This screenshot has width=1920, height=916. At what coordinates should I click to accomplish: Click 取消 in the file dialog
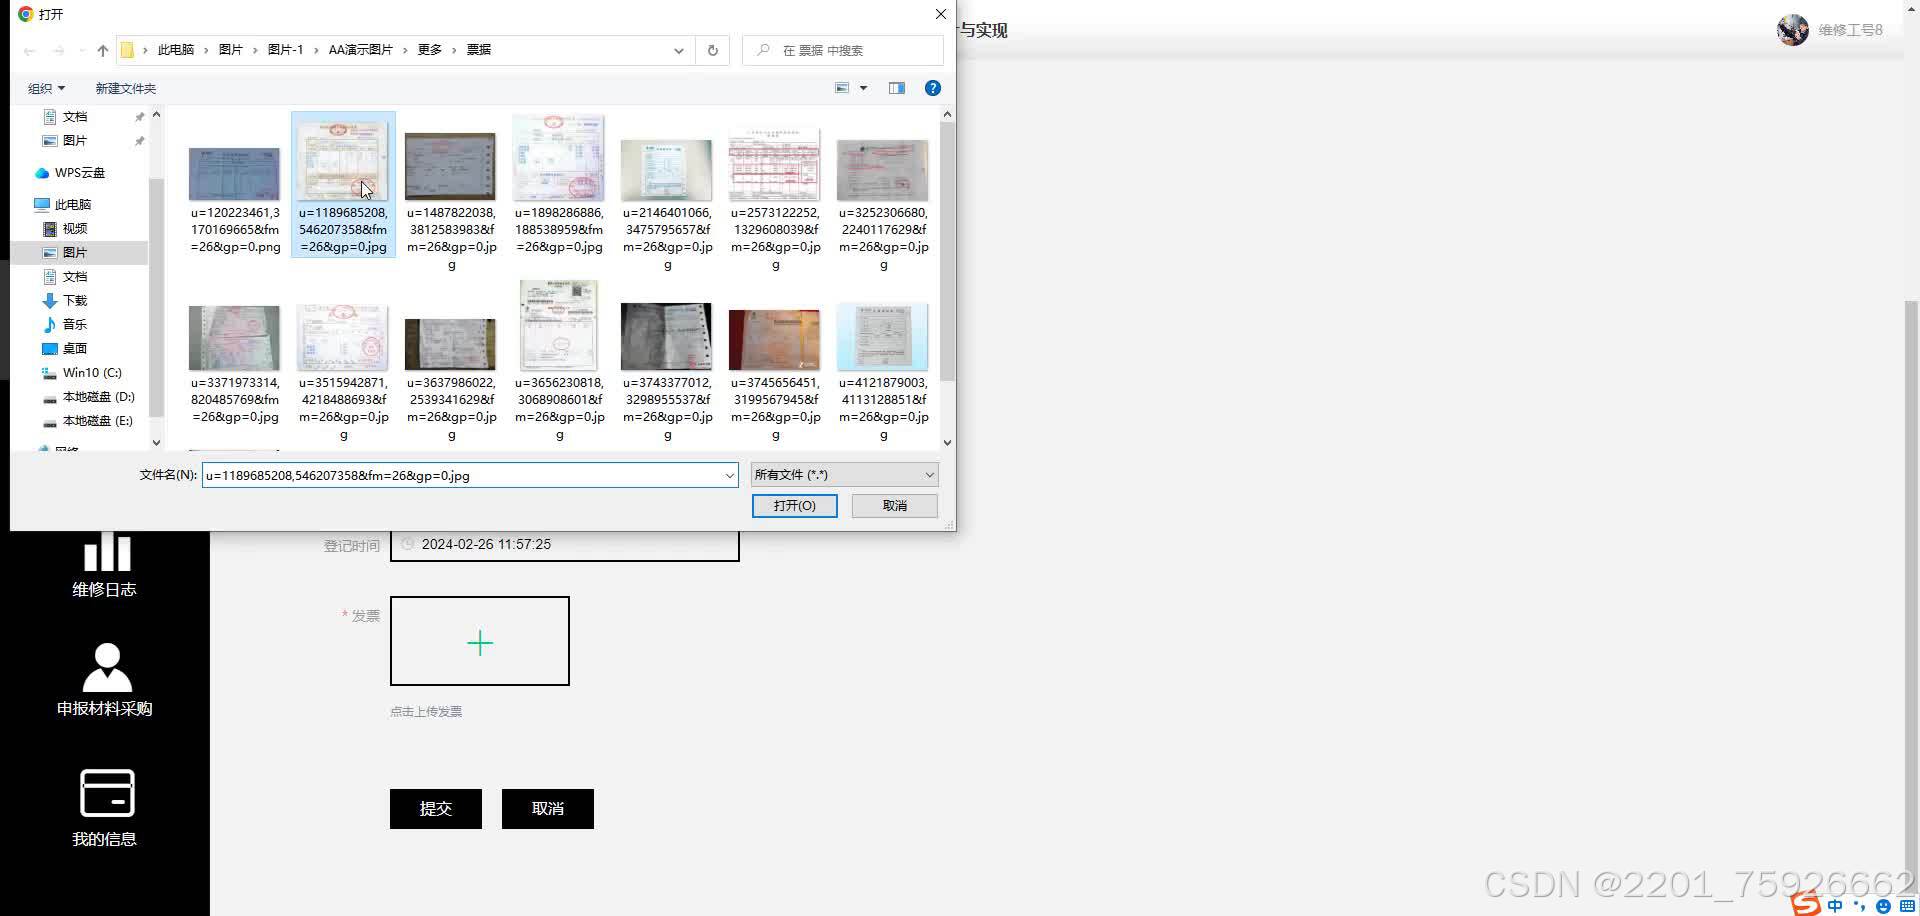tap(895, 506)
